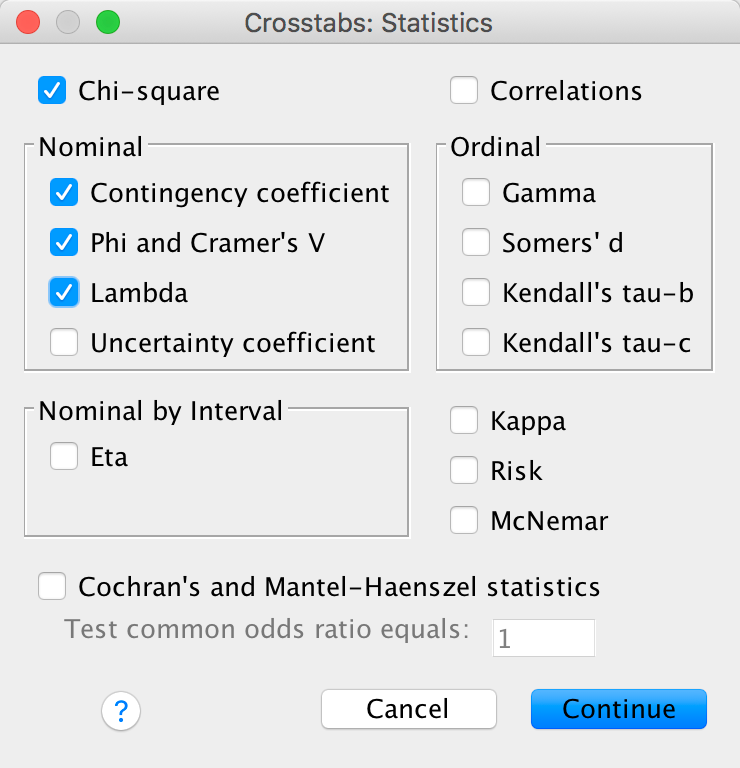The height and width of the screenshot is (768, 740).
Task: Uncheck Phi and Cramer's V
Action: tap(64, 243)
